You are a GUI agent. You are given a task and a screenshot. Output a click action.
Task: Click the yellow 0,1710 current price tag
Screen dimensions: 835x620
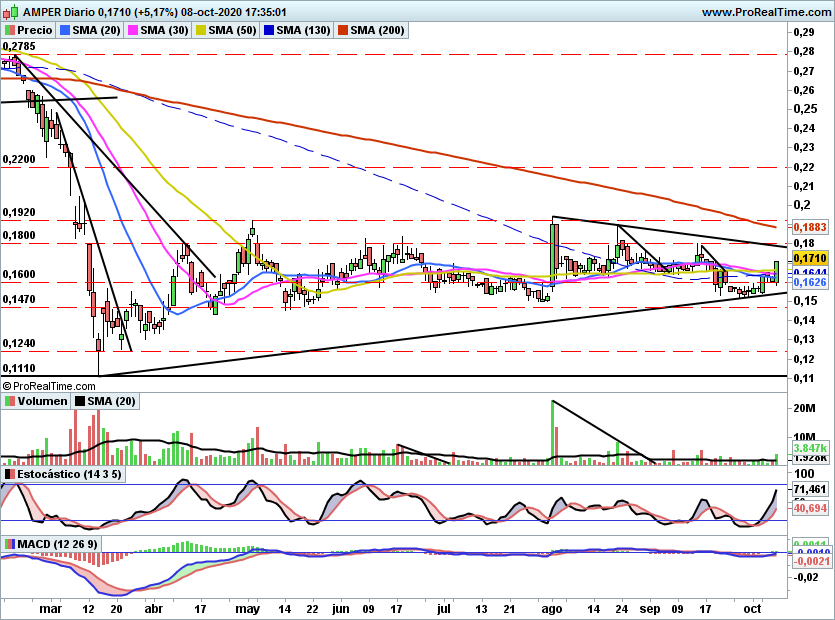[x=811, y=259]
